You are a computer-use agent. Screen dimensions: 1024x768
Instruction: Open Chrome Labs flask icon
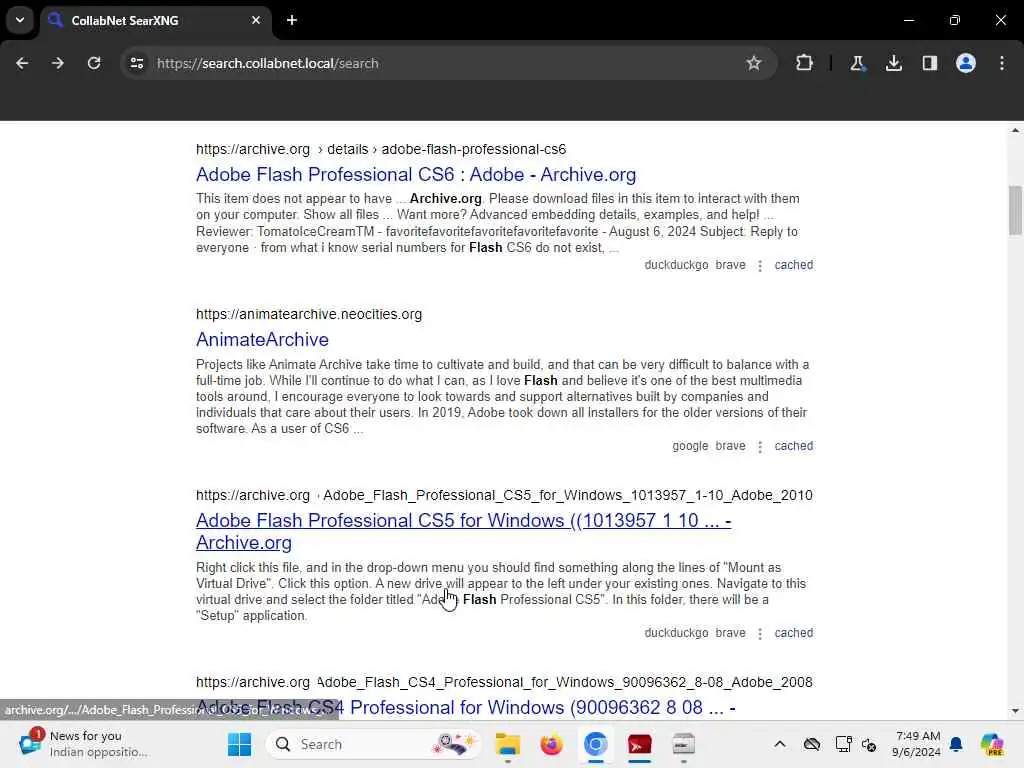click(857, 63)
